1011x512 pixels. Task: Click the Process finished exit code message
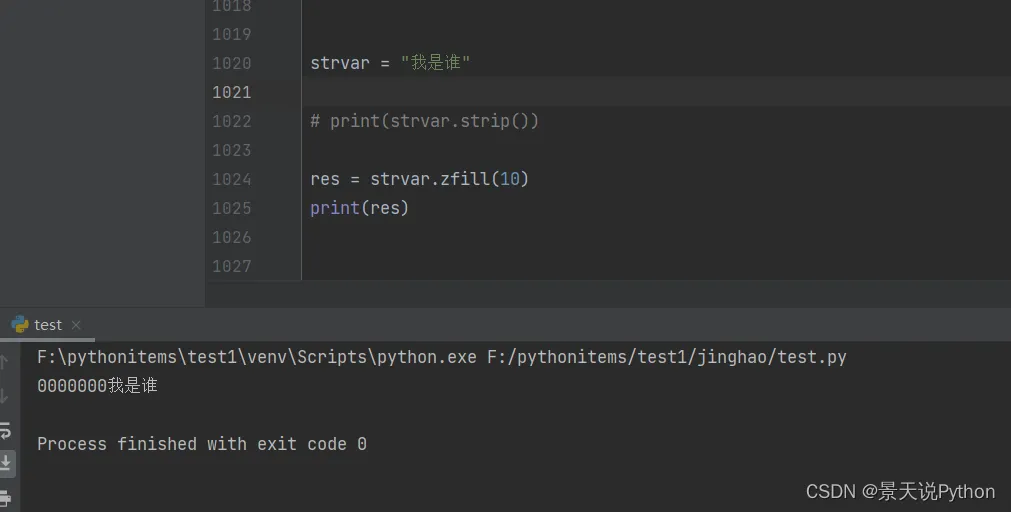202,444
